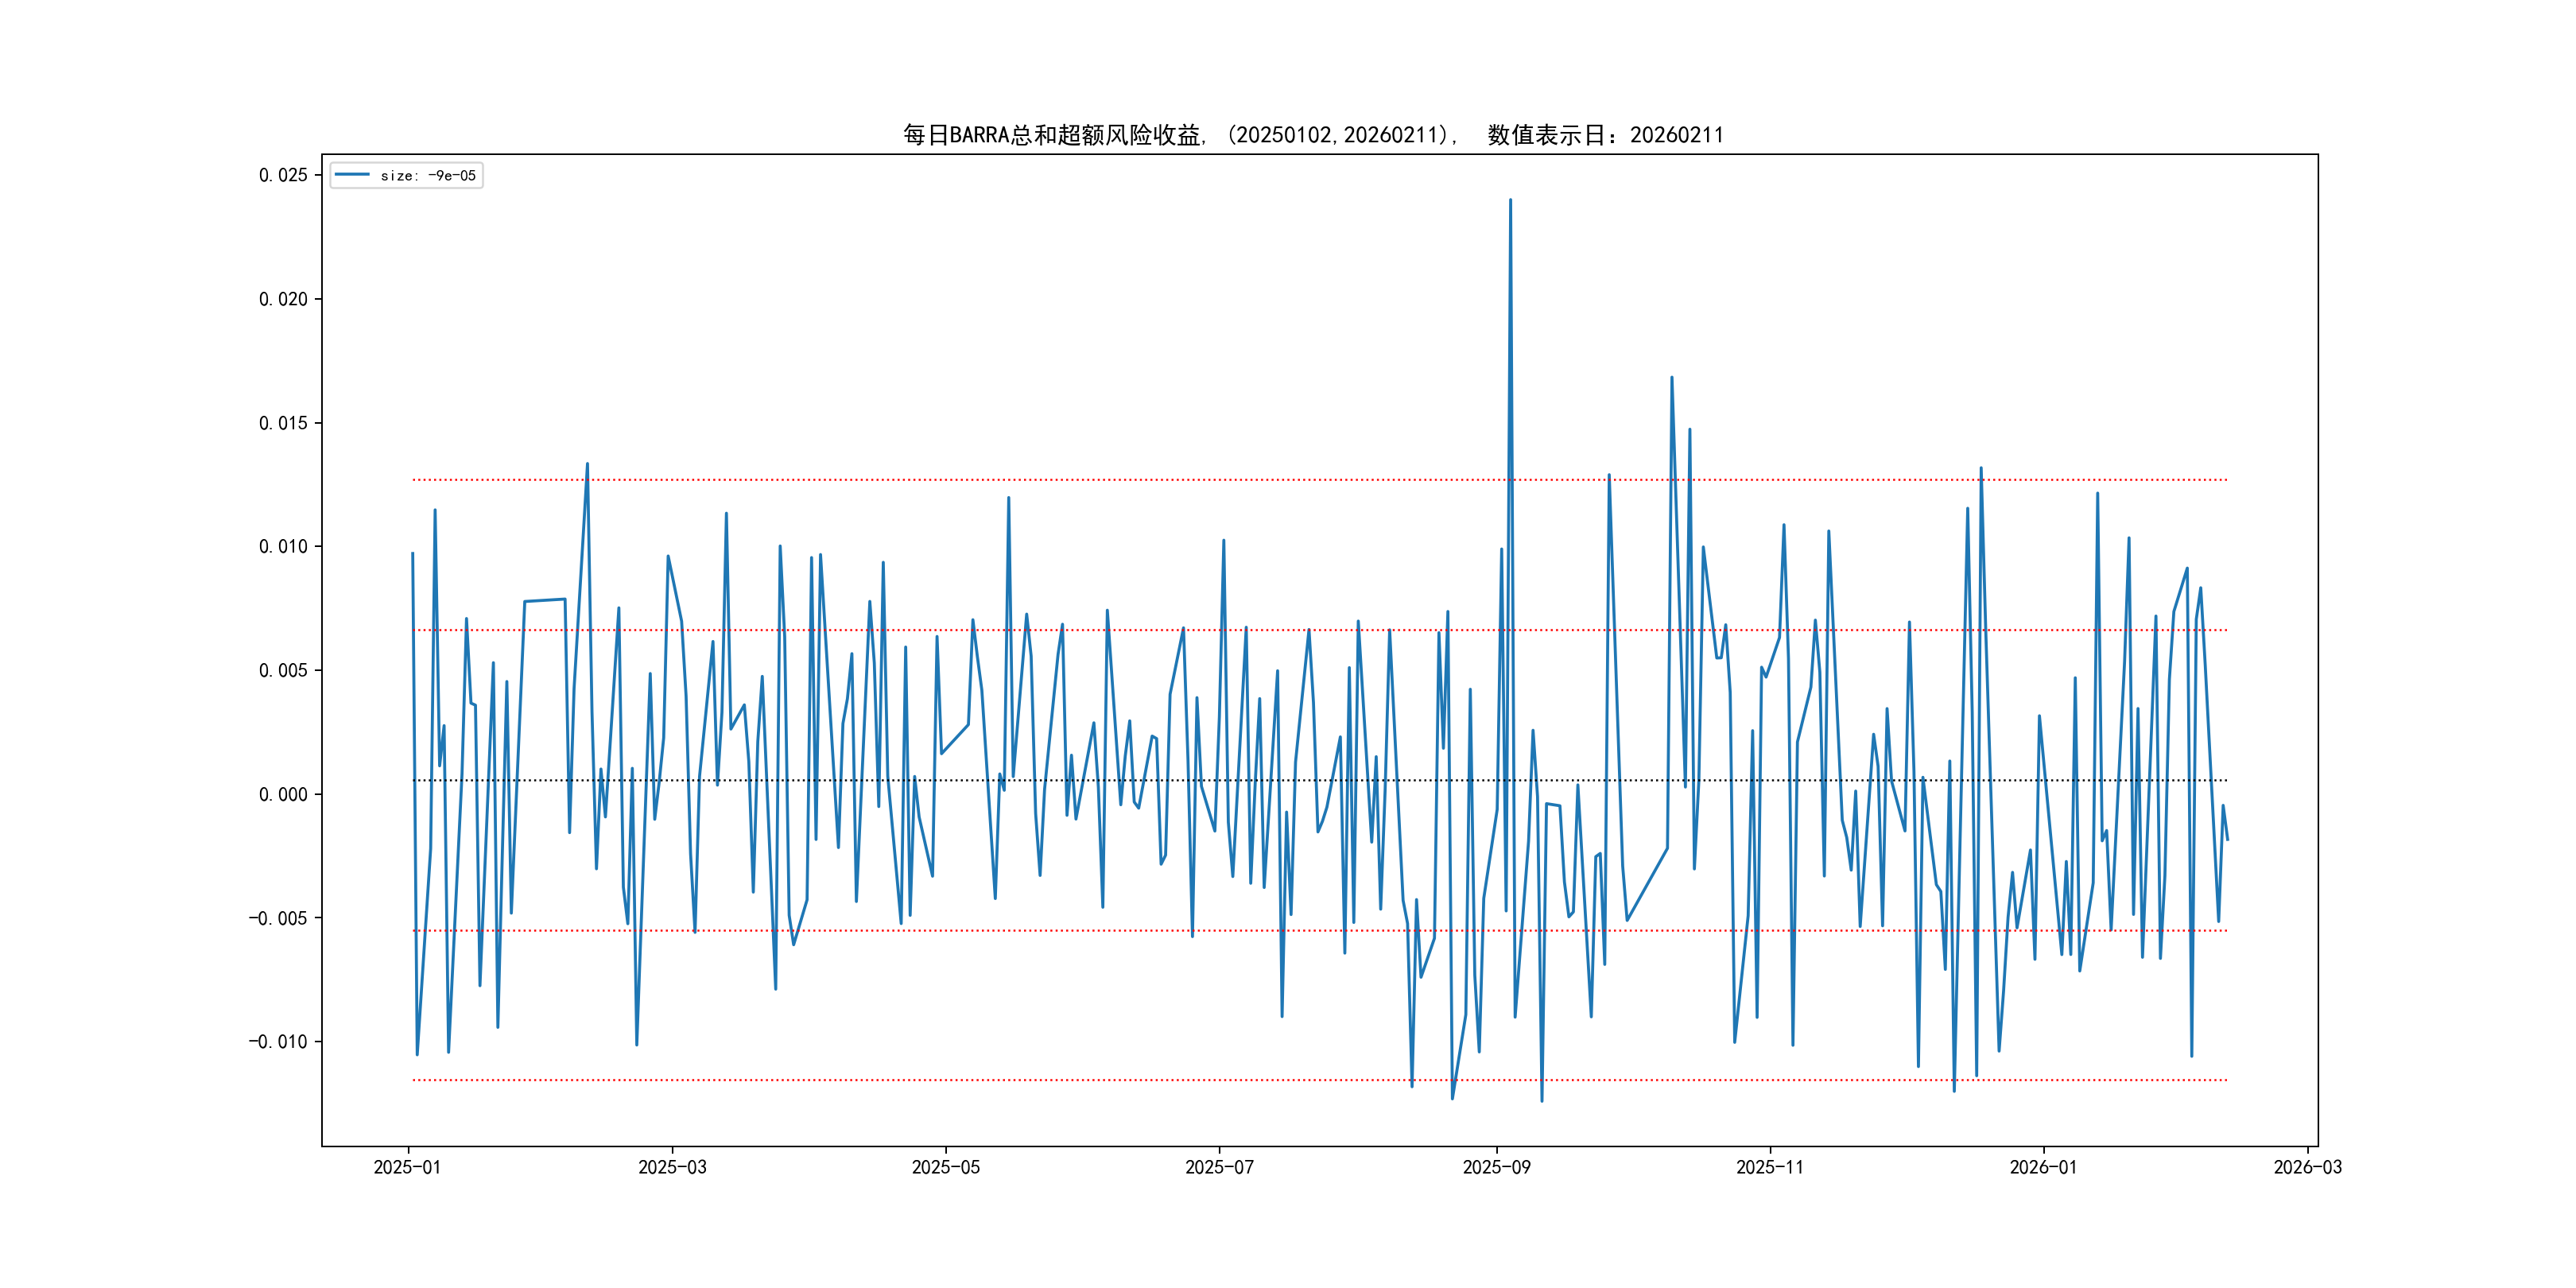
Task: Click the -0.005 y-axis tick label
Action: 278,918
